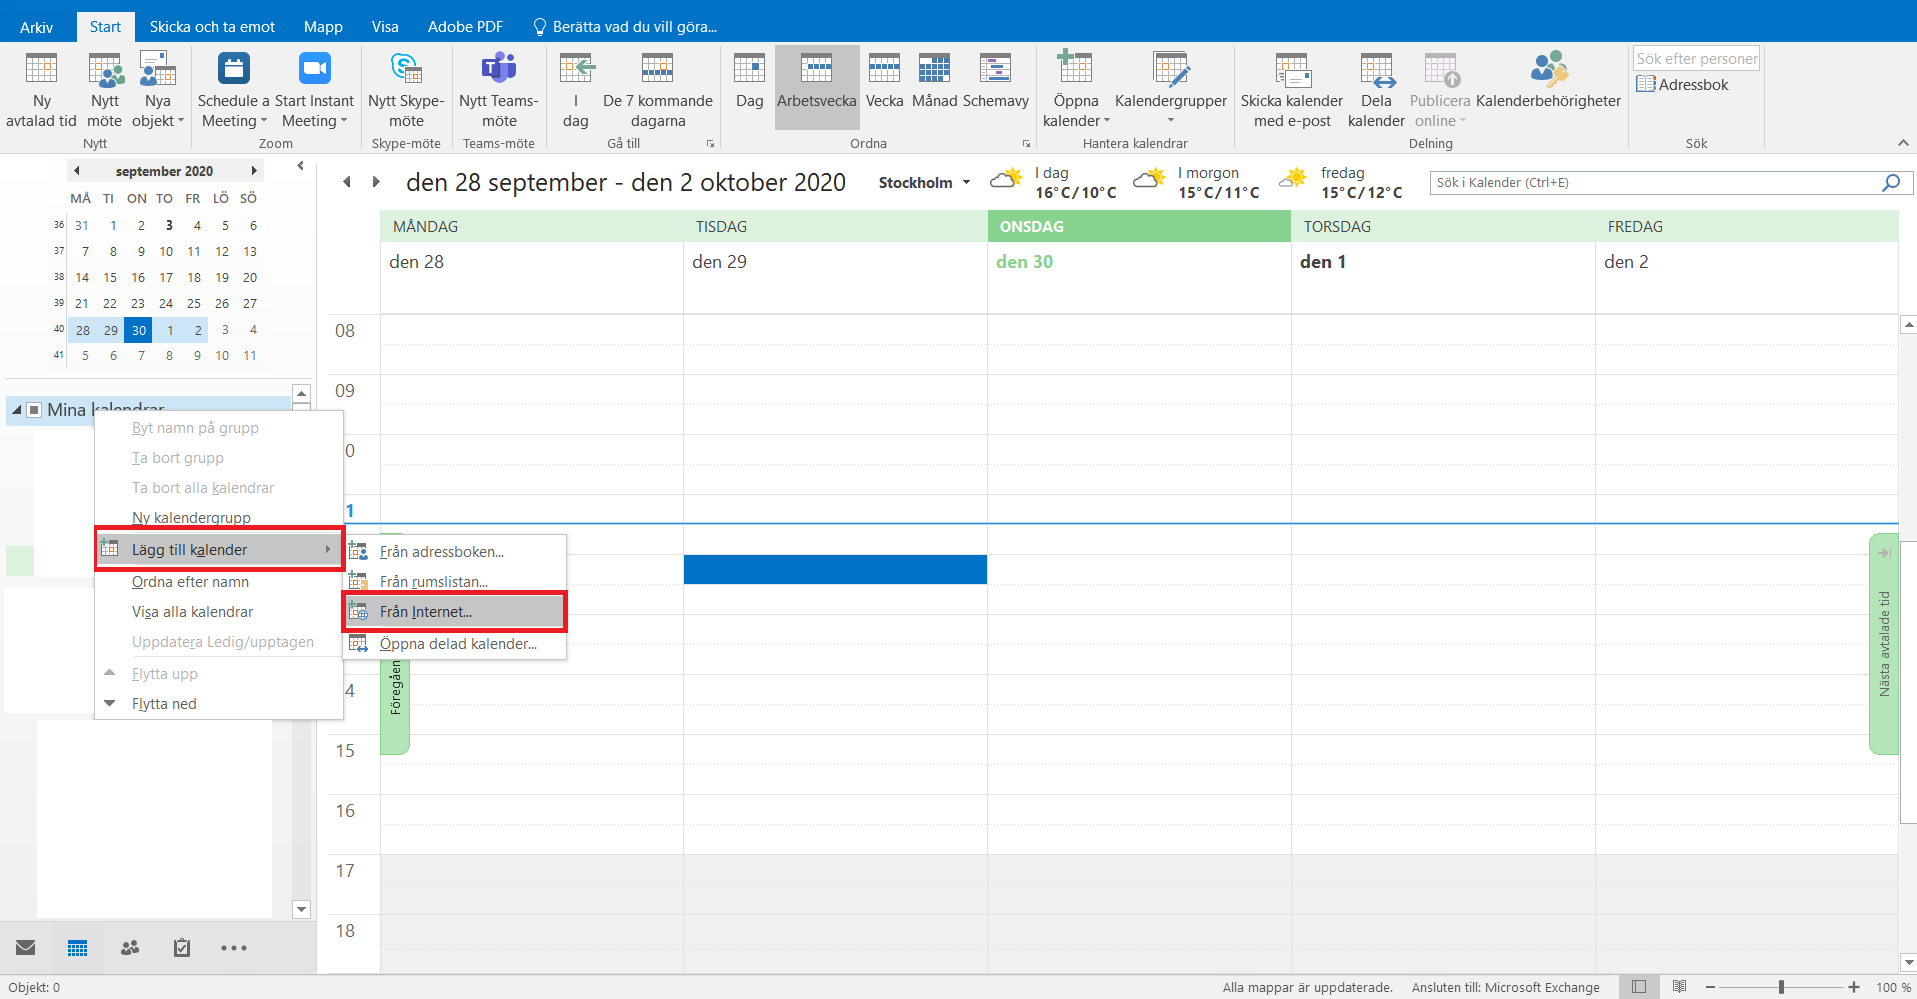Switch to reading view in status bar
Viewport: 1917px width, 999px height.
(1680, 987)
